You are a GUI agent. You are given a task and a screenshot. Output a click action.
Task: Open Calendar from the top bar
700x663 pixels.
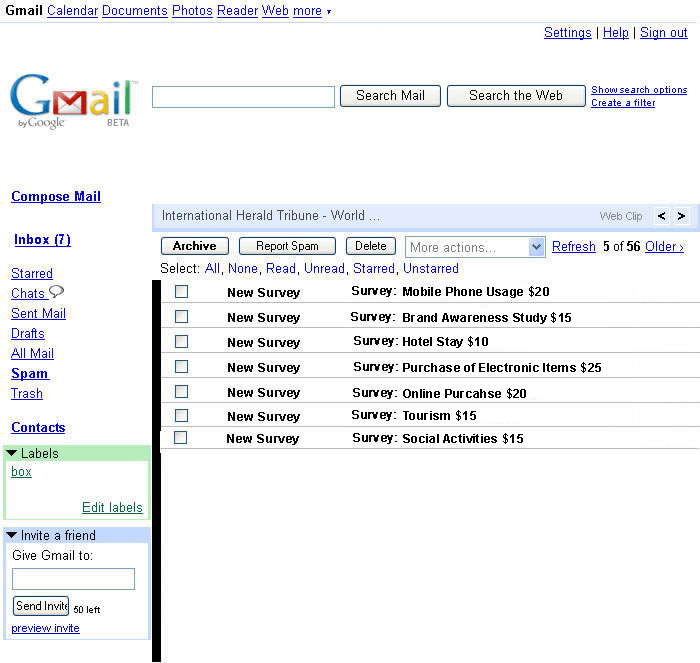click(x=72, y=10)
